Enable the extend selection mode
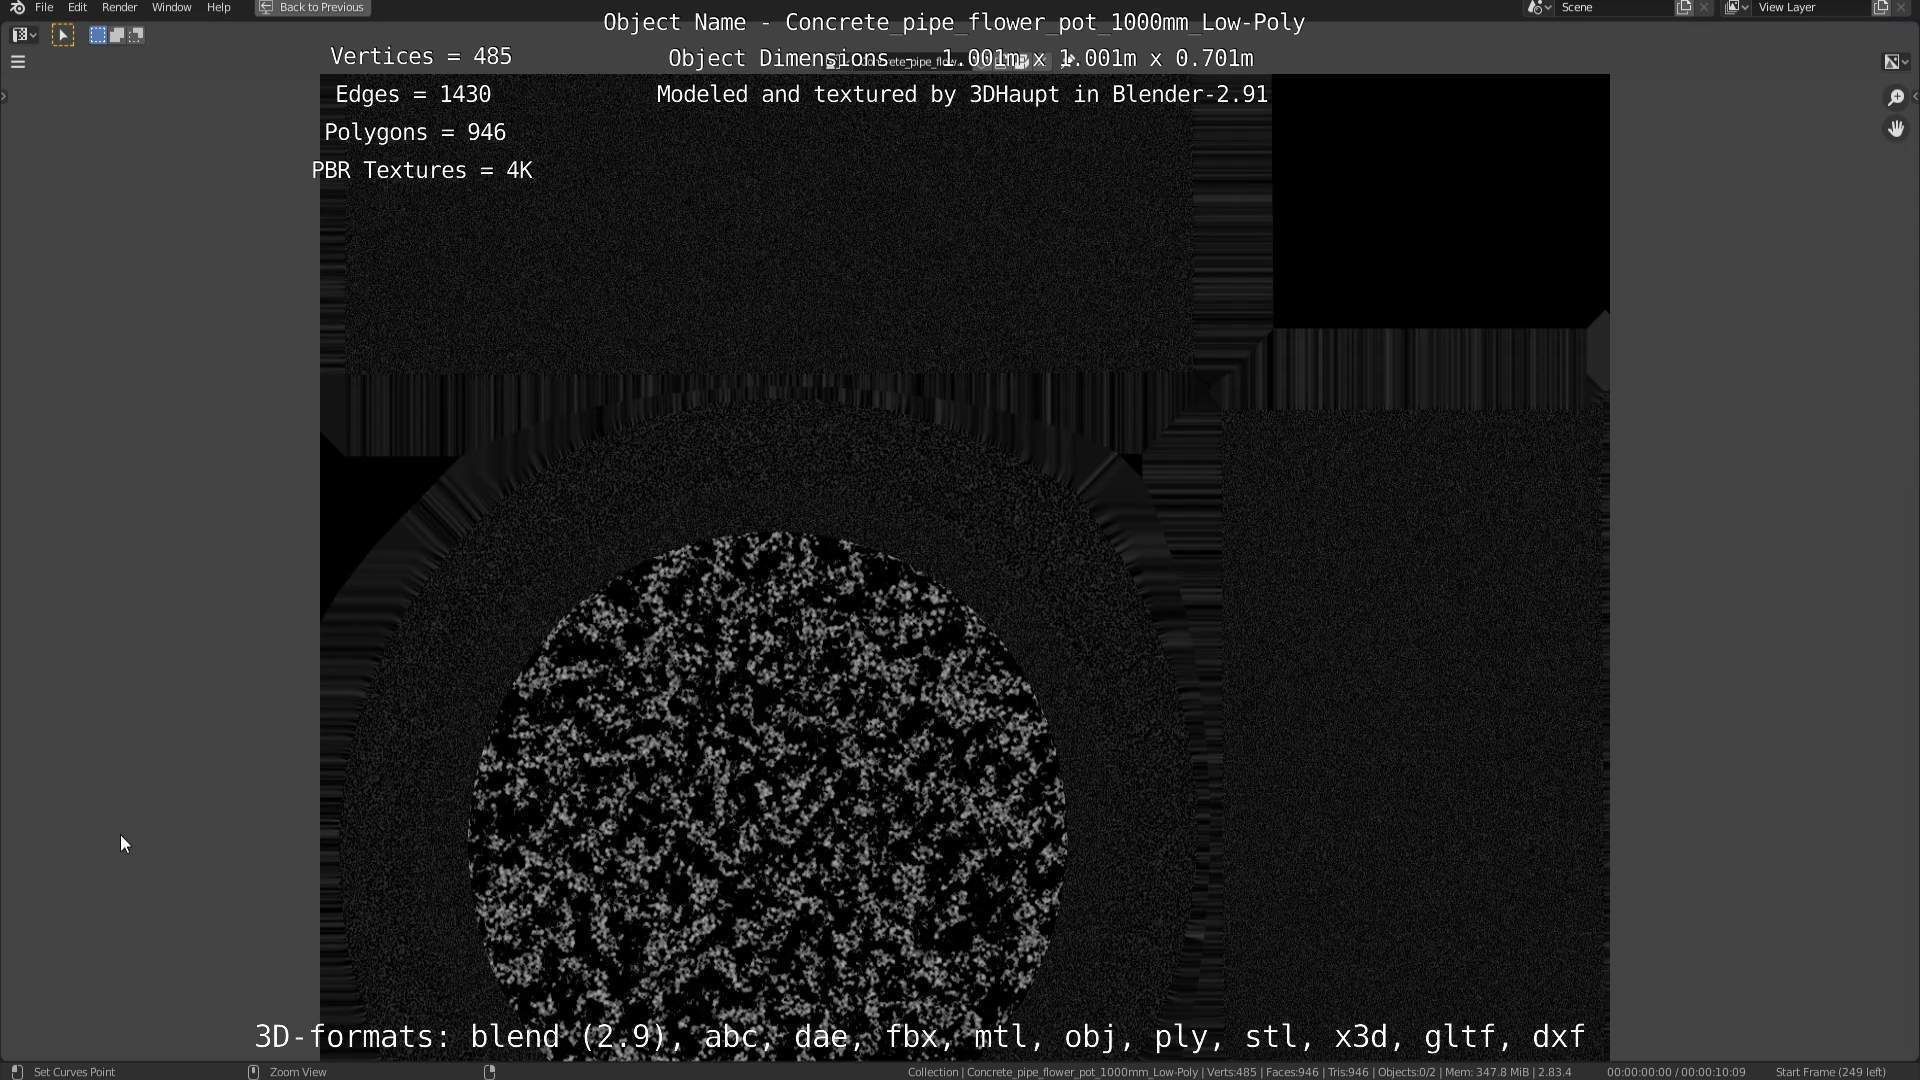This screenshot has width=1920, height=1080. click(x=117, y=35)
